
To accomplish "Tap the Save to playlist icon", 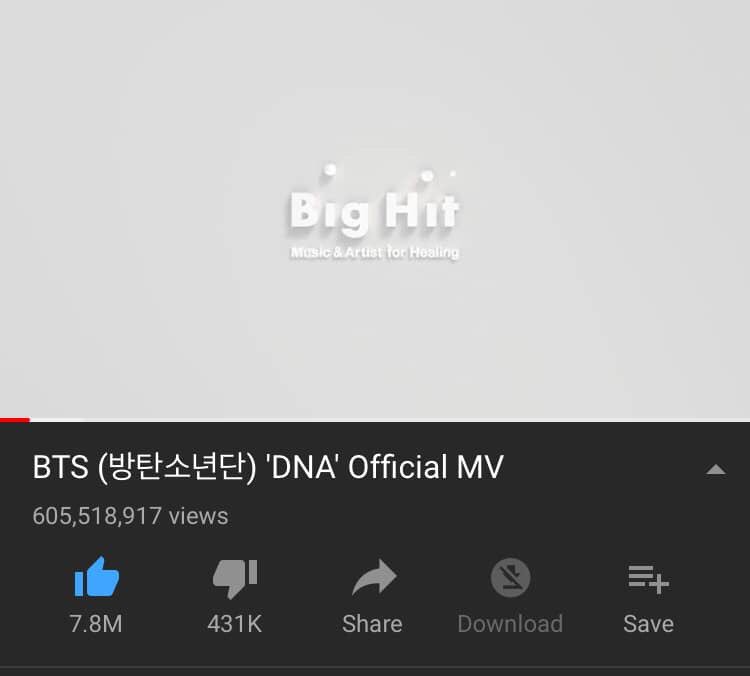I will (648, 579).
